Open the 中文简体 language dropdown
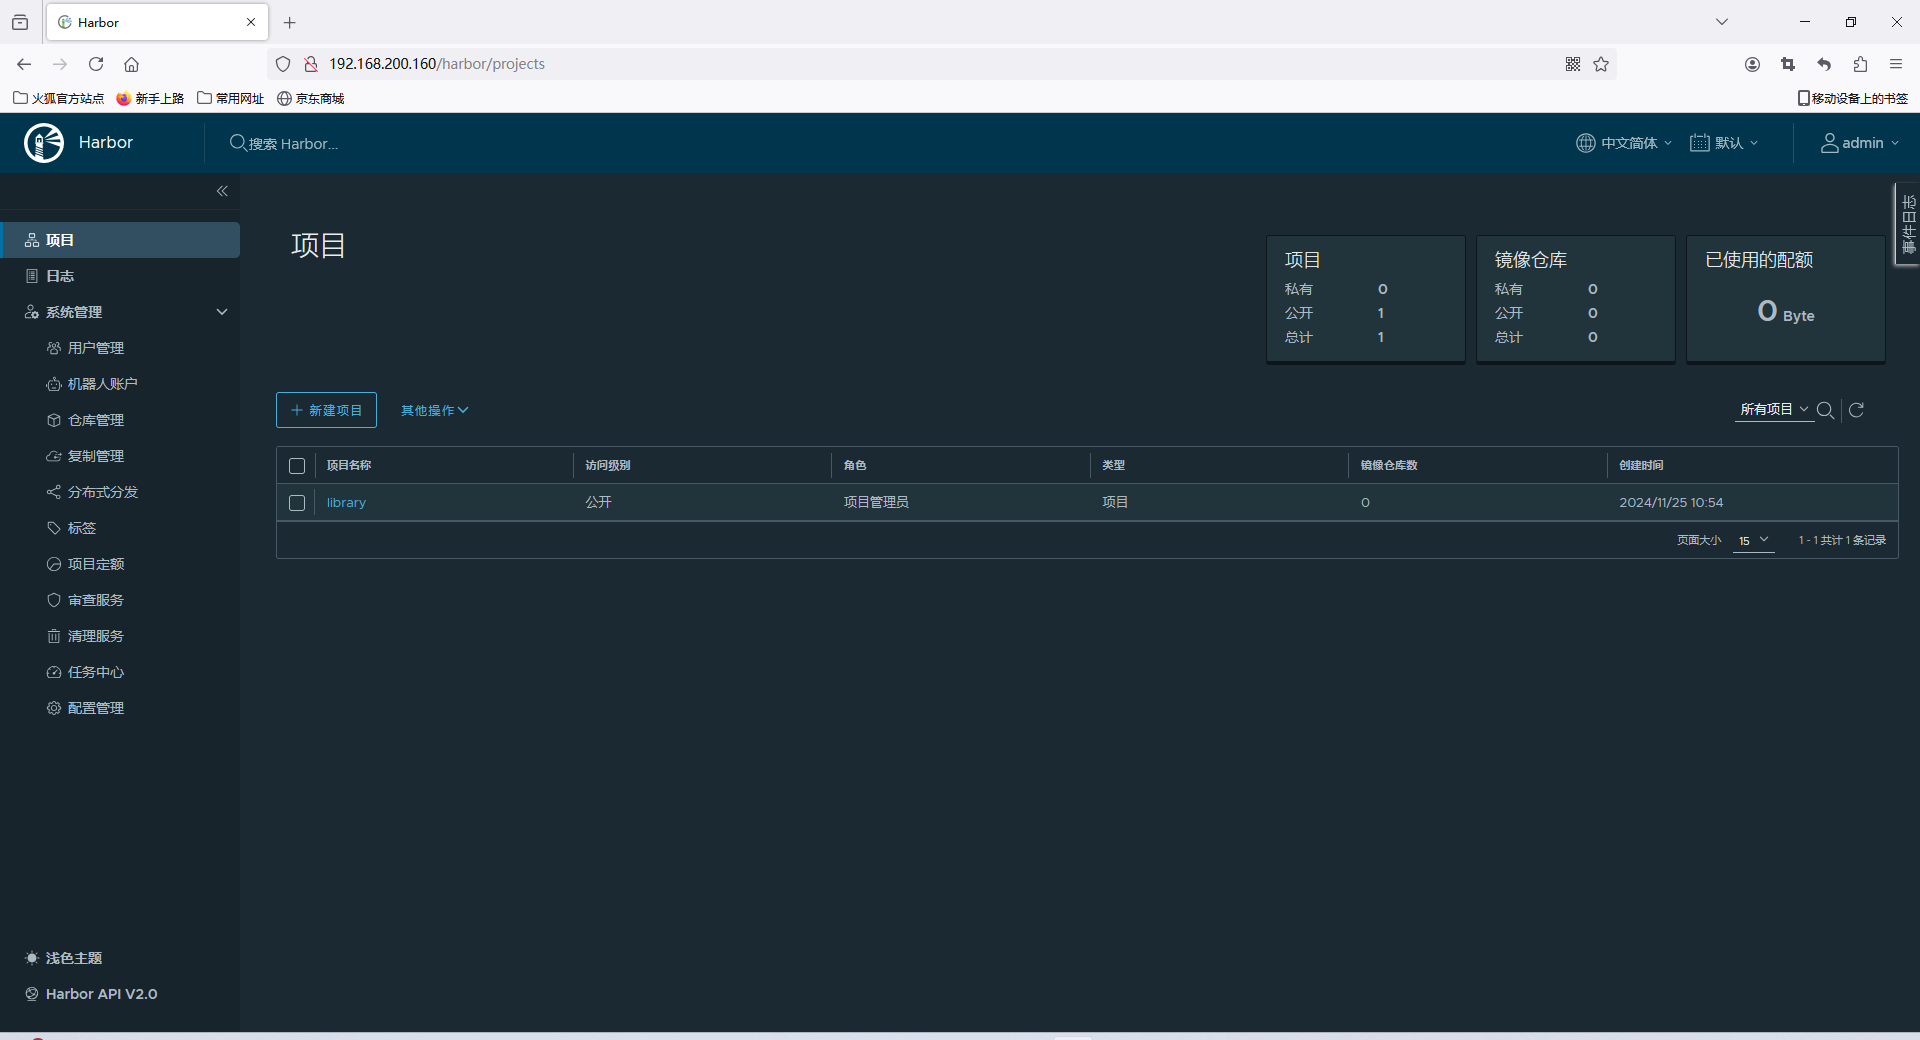 click(1624, 143)
